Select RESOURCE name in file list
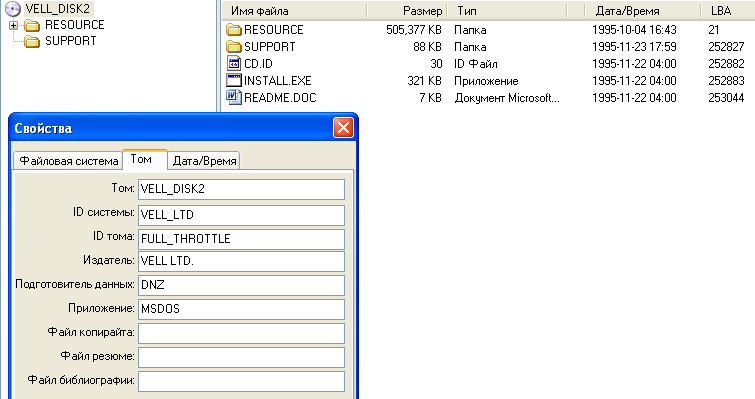 (x=273, y=30)
